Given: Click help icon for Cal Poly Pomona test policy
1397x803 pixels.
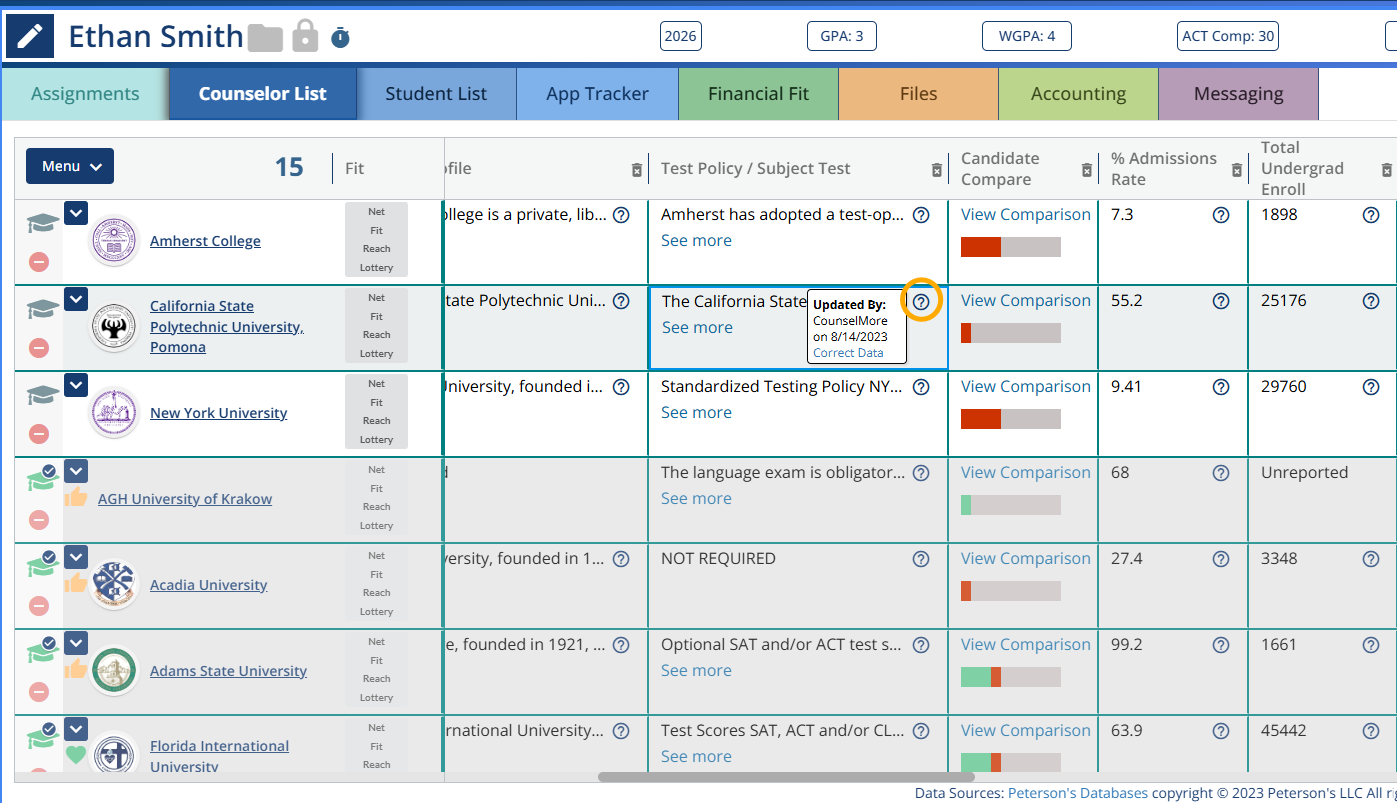Looking at the screenshot, I should [921, 301].
